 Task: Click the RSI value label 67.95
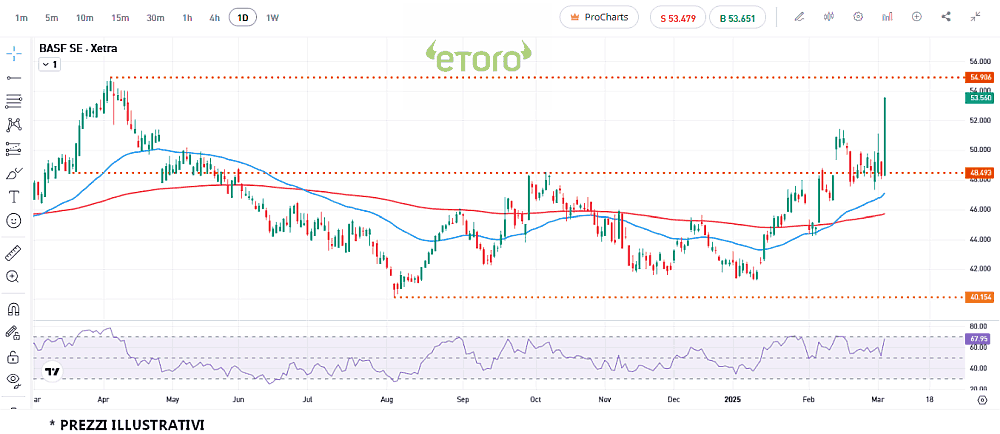[979, 338]
